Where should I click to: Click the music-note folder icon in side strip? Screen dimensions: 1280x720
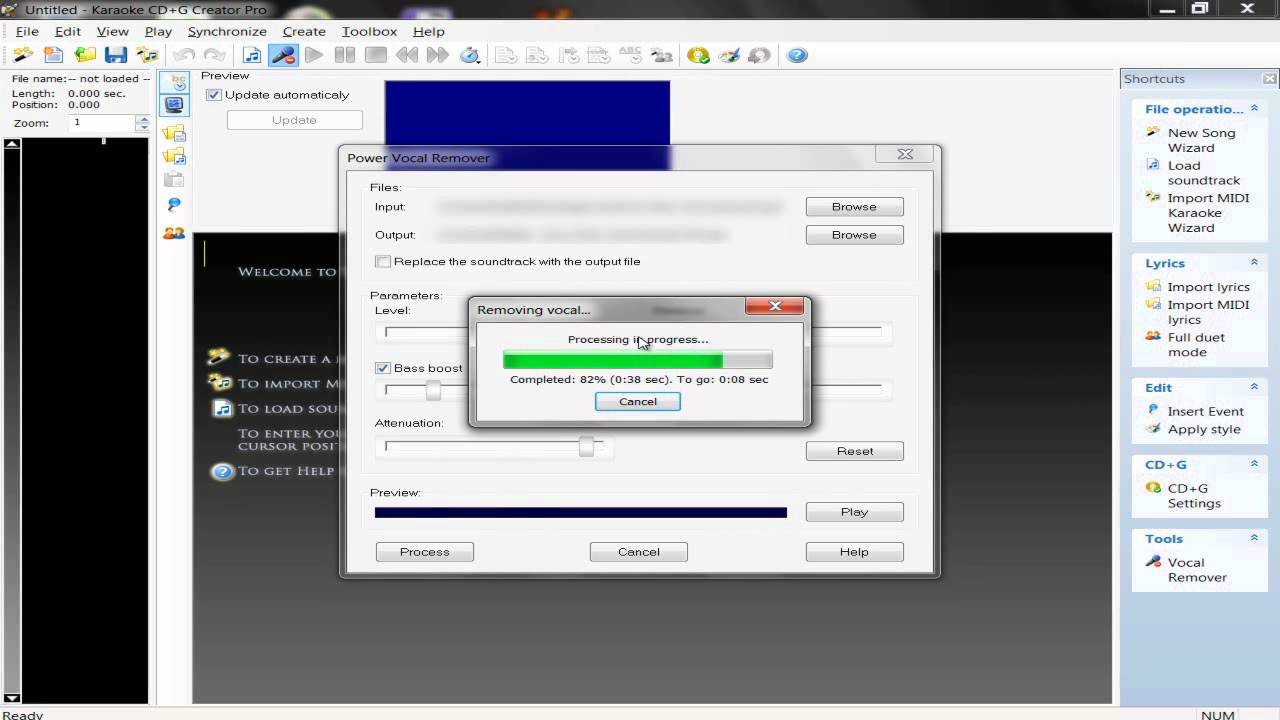click(174, 156)
